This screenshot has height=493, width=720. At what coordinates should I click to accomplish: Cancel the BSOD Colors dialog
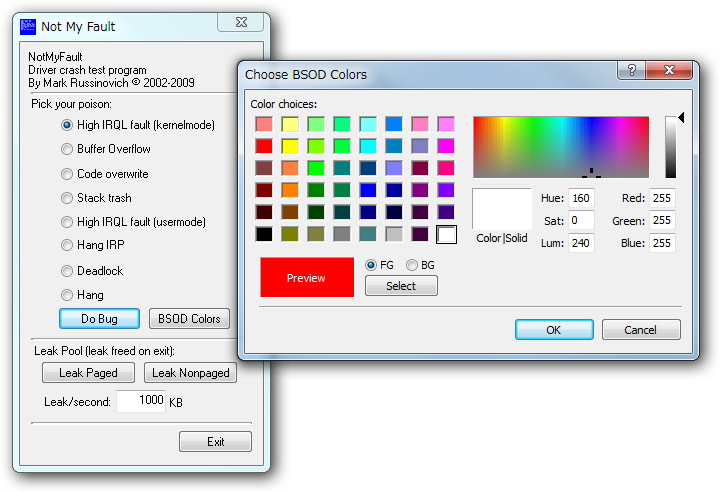click(641, 330)
